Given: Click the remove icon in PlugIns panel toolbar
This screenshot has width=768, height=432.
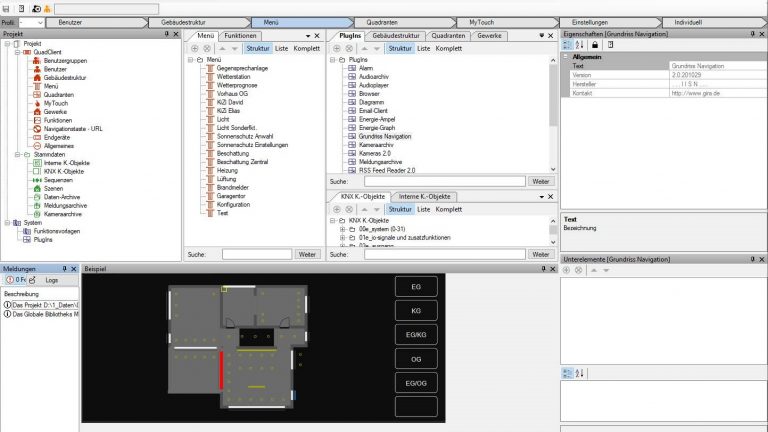Looking at the screenshot, I should (350, 48).
